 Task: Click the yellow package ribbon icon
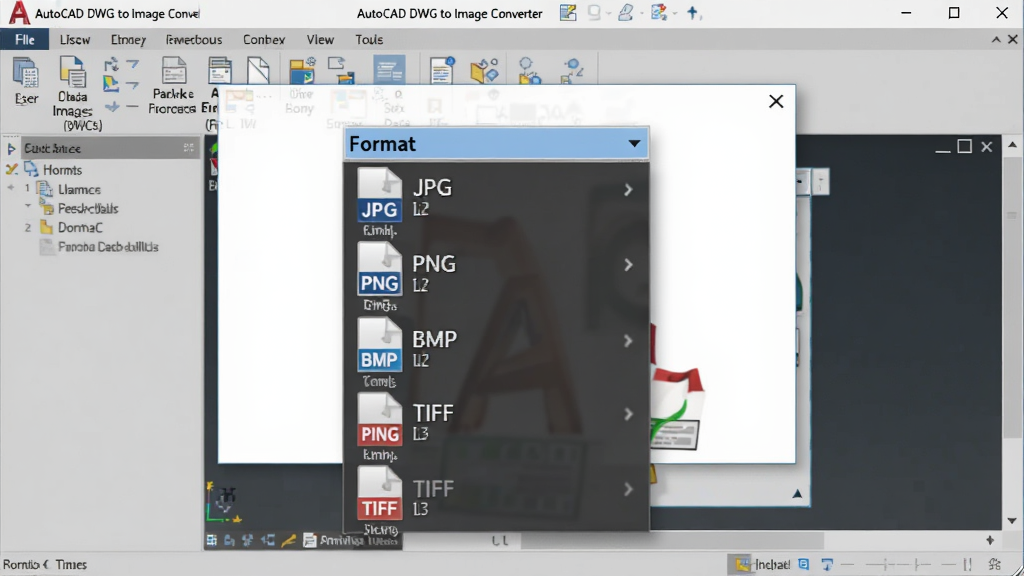tap(484, 71)
